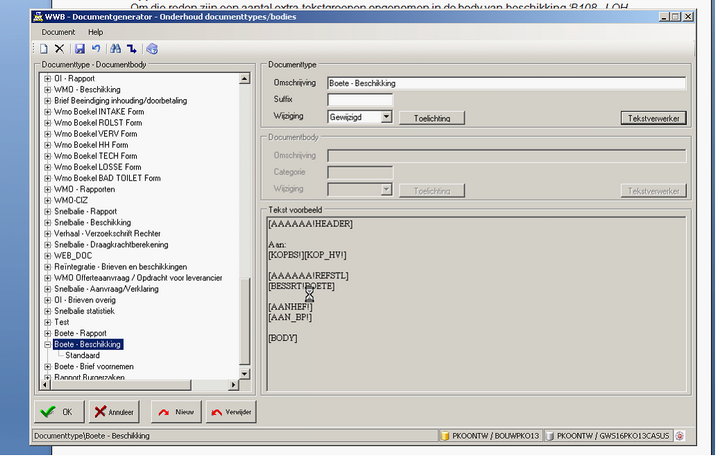Click the Nieuw button
Image resolution: width=716 pixels, height=456 pixels.
click(x=176, y=412)
